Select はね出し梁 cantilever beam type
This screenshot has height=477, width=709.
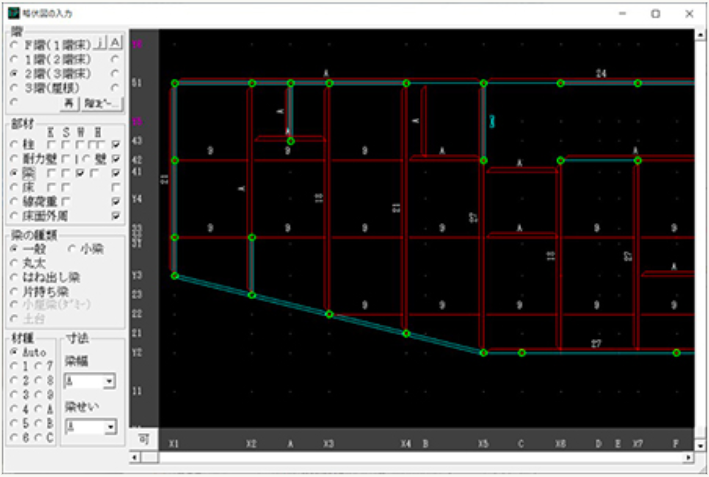click(x=14, y=276)
